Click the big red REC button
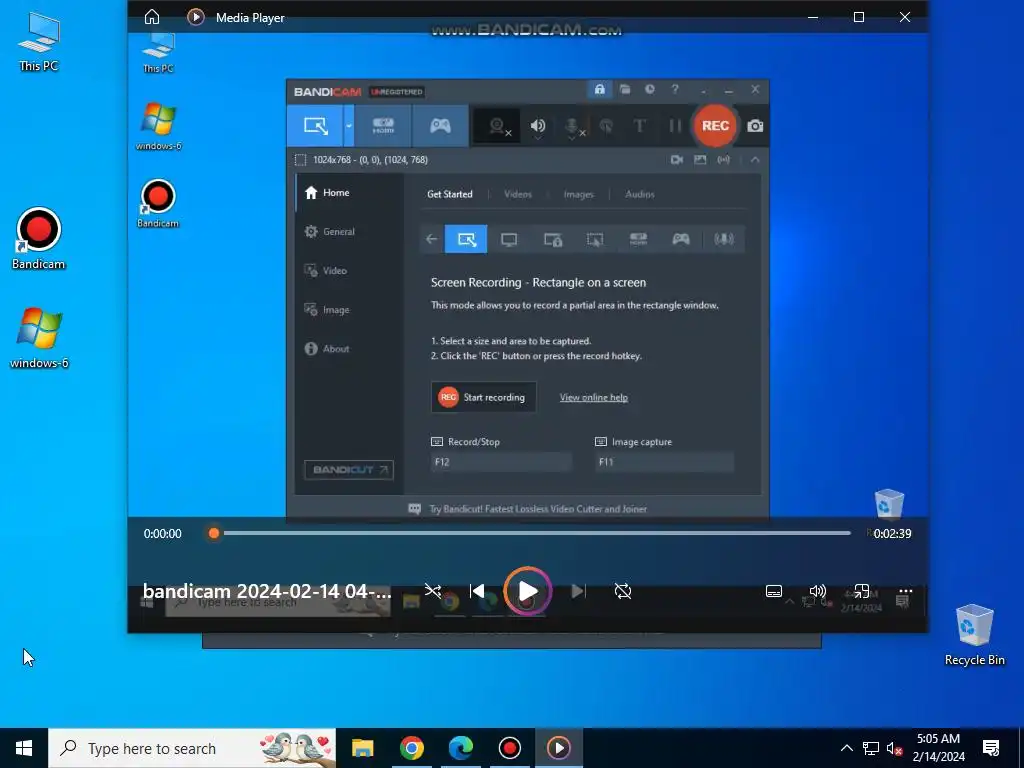1024x768 pixels. [715, 126]
